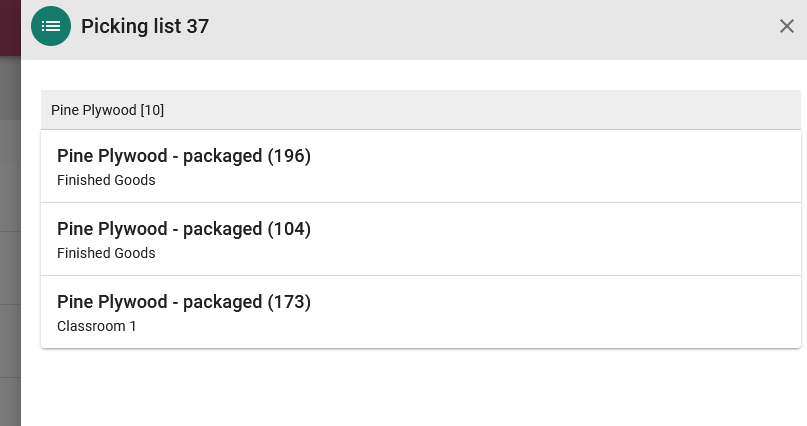
Task: Click the (104) quantity in second row
Action: click(289, 229)
